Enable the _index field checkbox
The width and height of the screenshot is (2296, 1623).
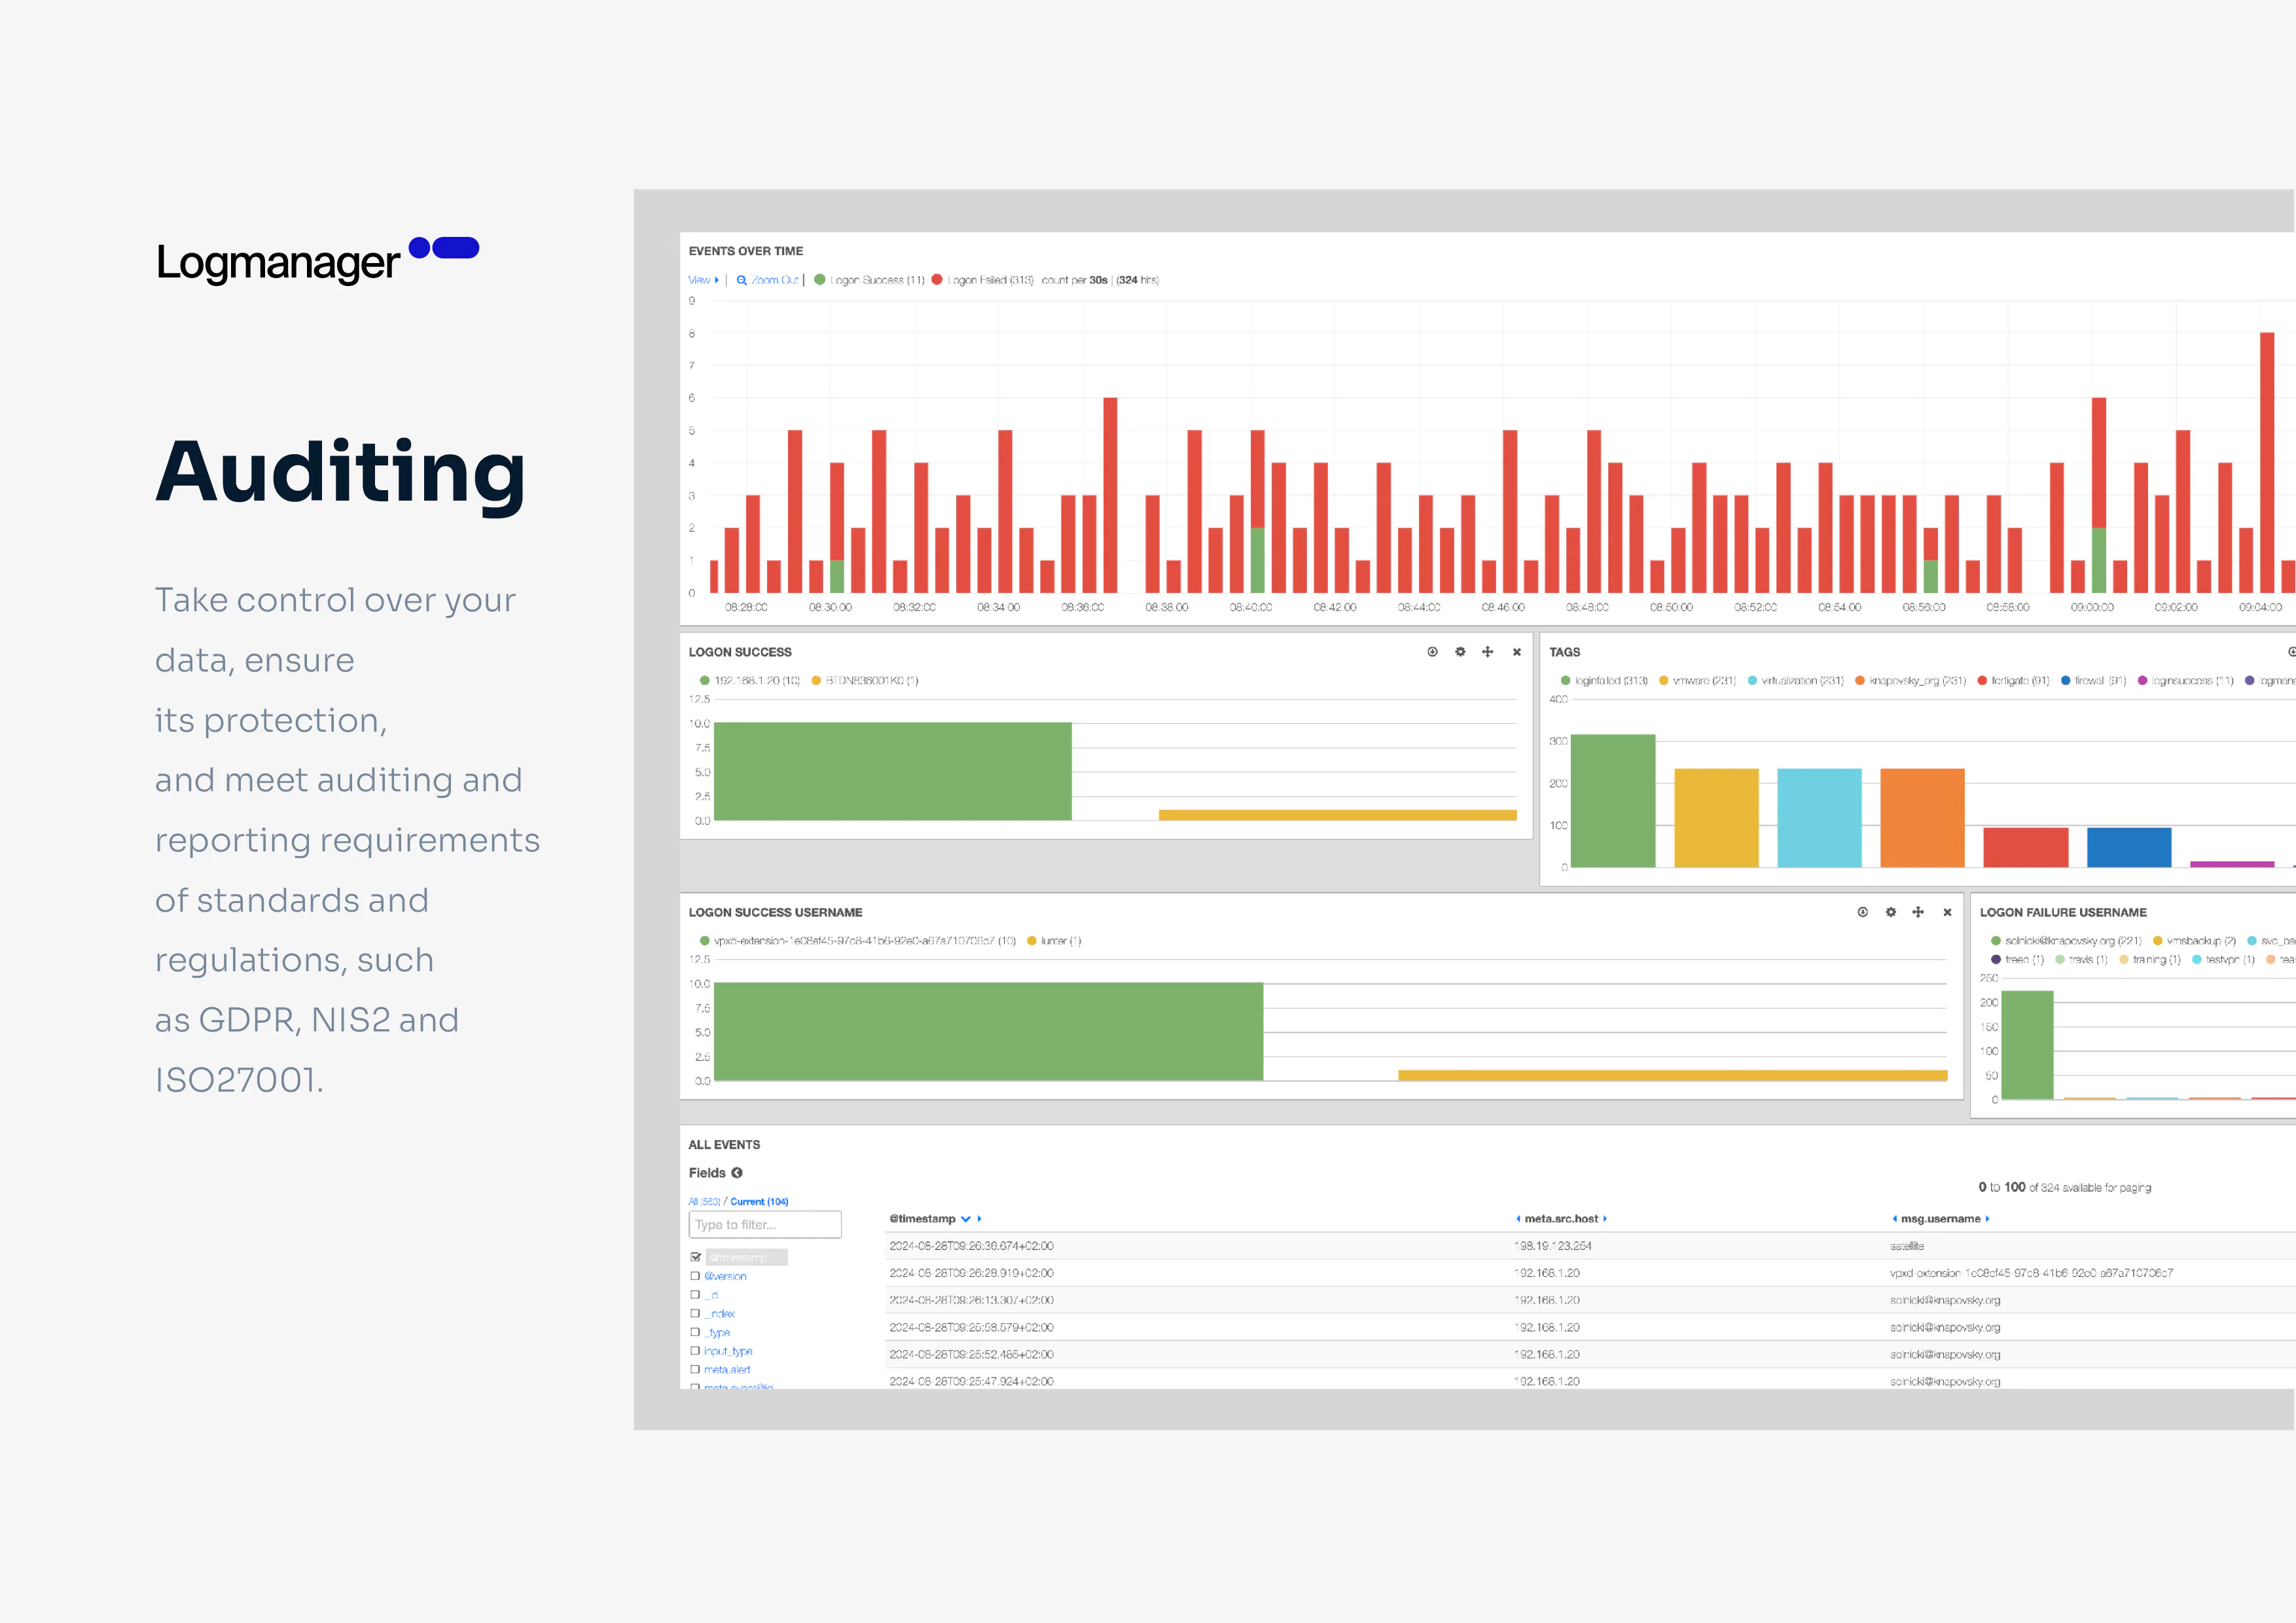(695, 1313)
